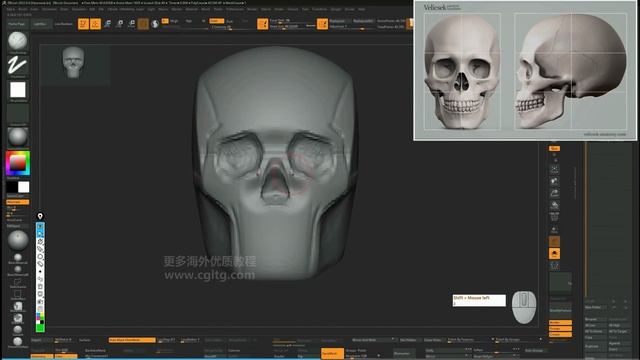Open the empty texture slot
The height and width of the screenshot is (360, 640).
tap(18, 114)
